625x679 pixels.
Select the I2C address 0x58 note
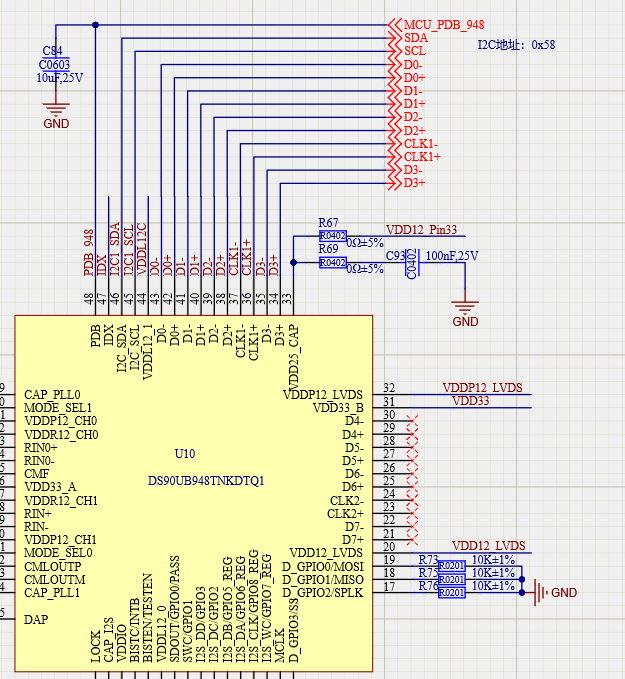click(x=516, y=45)
